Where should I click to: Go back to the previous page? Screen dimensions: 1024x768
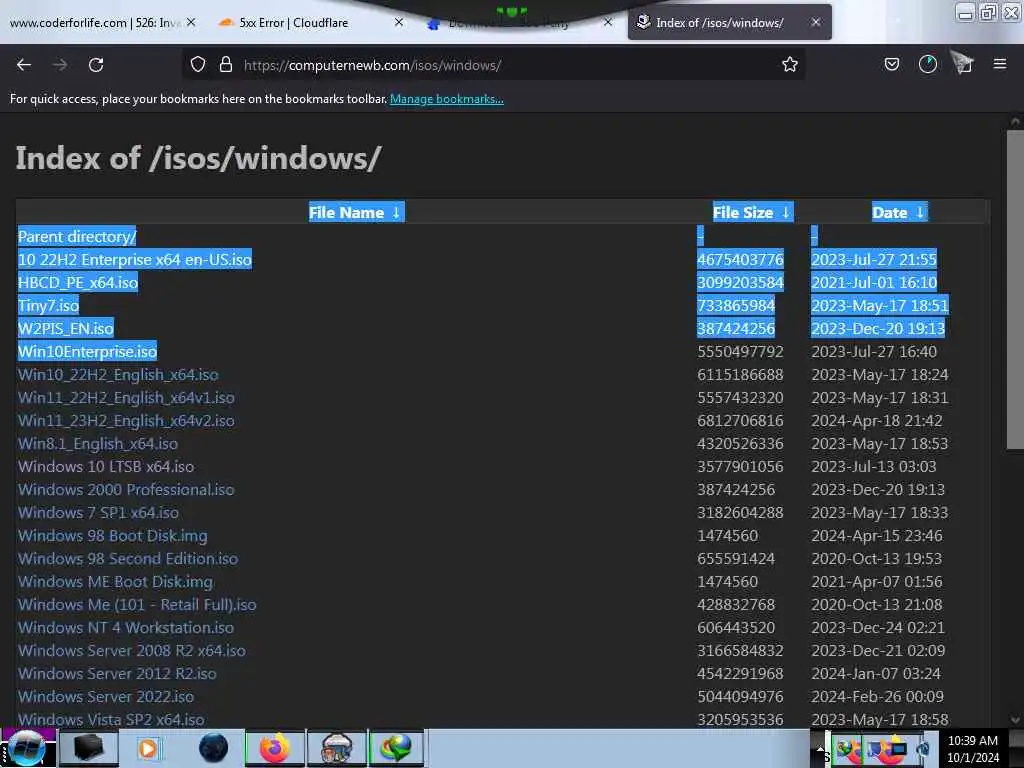click(x=24, y=65)
